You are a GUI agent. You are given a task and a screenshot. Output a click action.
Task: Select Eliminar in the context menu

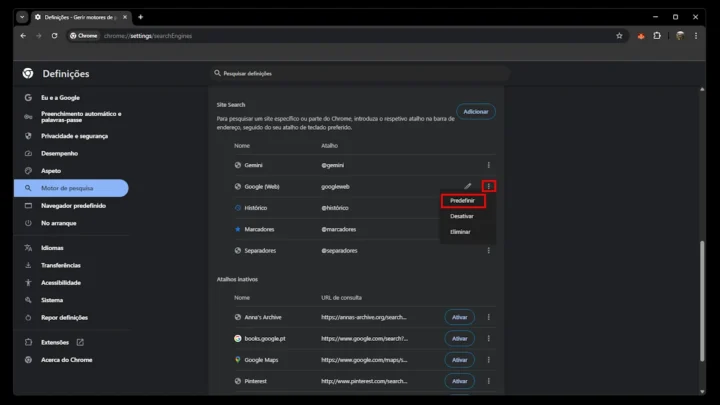[x=460, y=232]
